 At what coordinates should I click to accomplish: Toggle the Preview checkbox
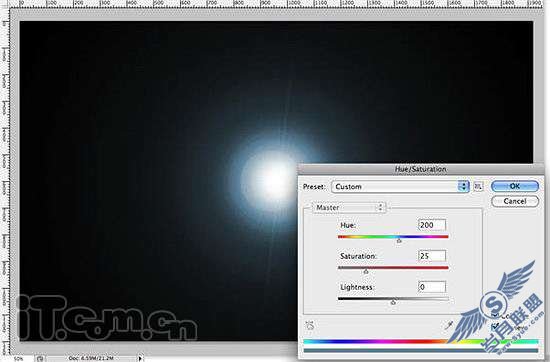point(495,327)
